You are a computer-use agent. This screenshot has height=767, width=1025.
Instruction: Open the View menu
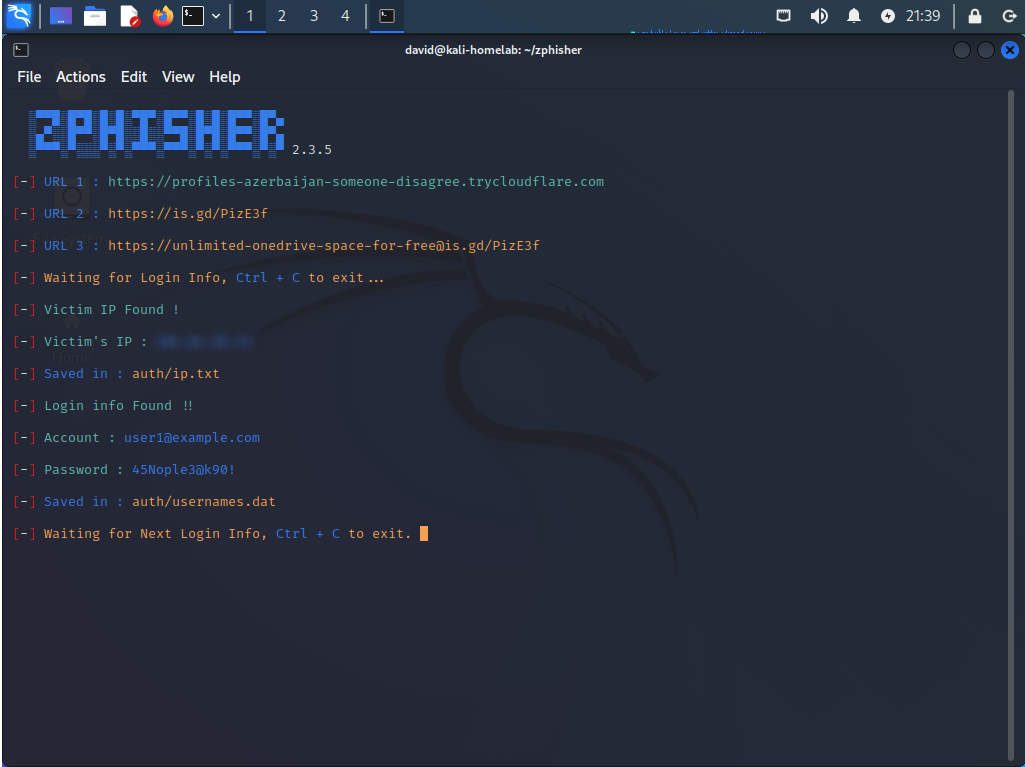[178, 77]
